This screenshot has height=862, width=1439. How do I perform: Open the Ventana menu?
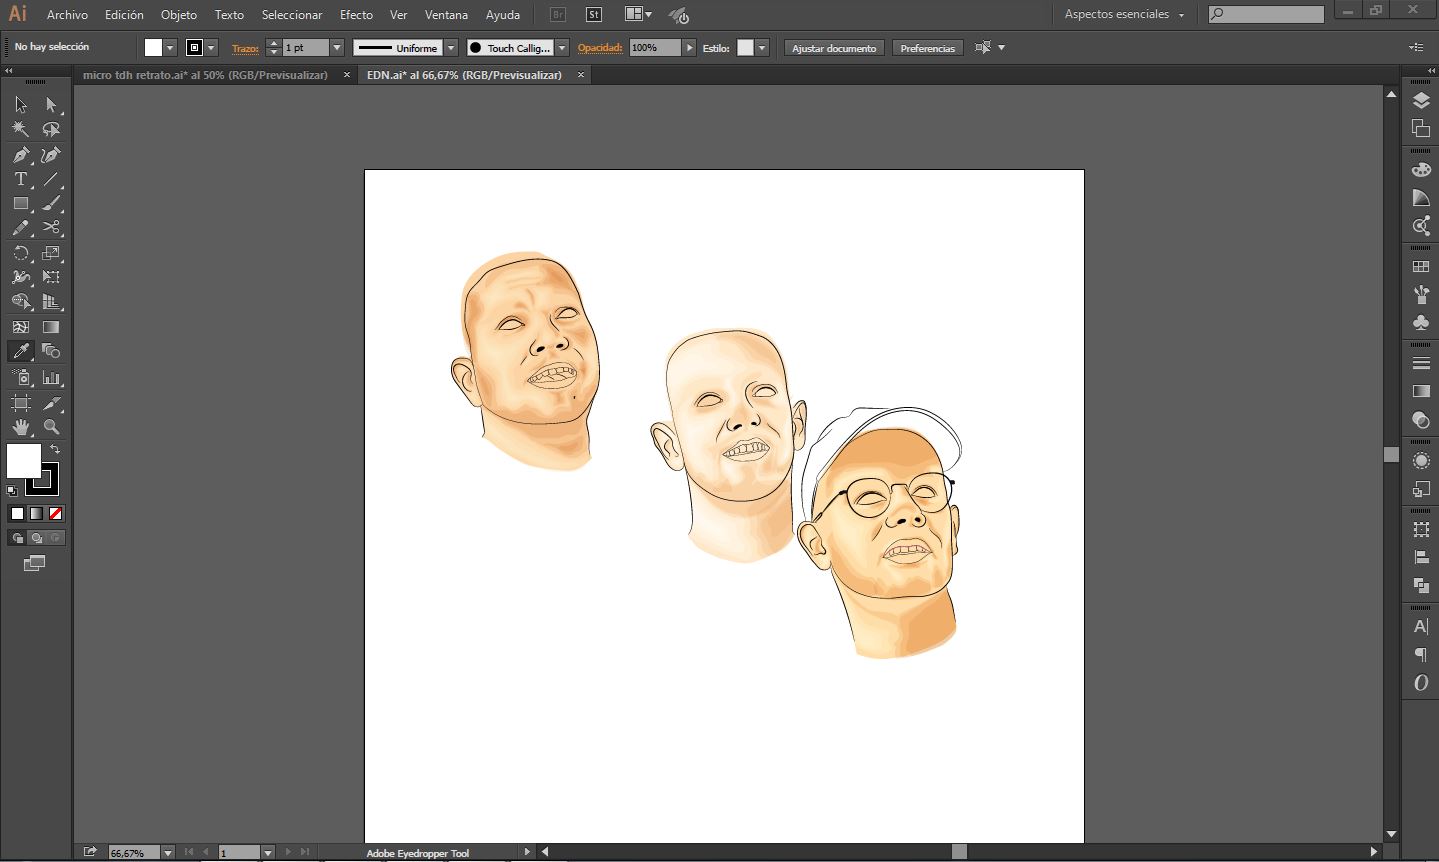[x=446, y=15]
